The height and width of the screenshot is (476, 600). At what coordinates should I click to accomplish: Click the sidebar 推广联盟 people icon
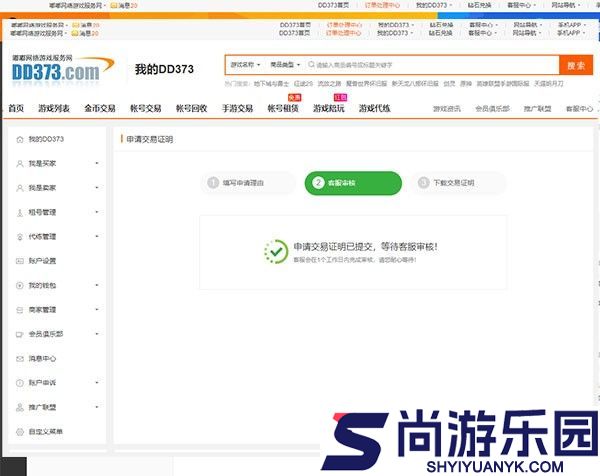[x=20, y=408]
